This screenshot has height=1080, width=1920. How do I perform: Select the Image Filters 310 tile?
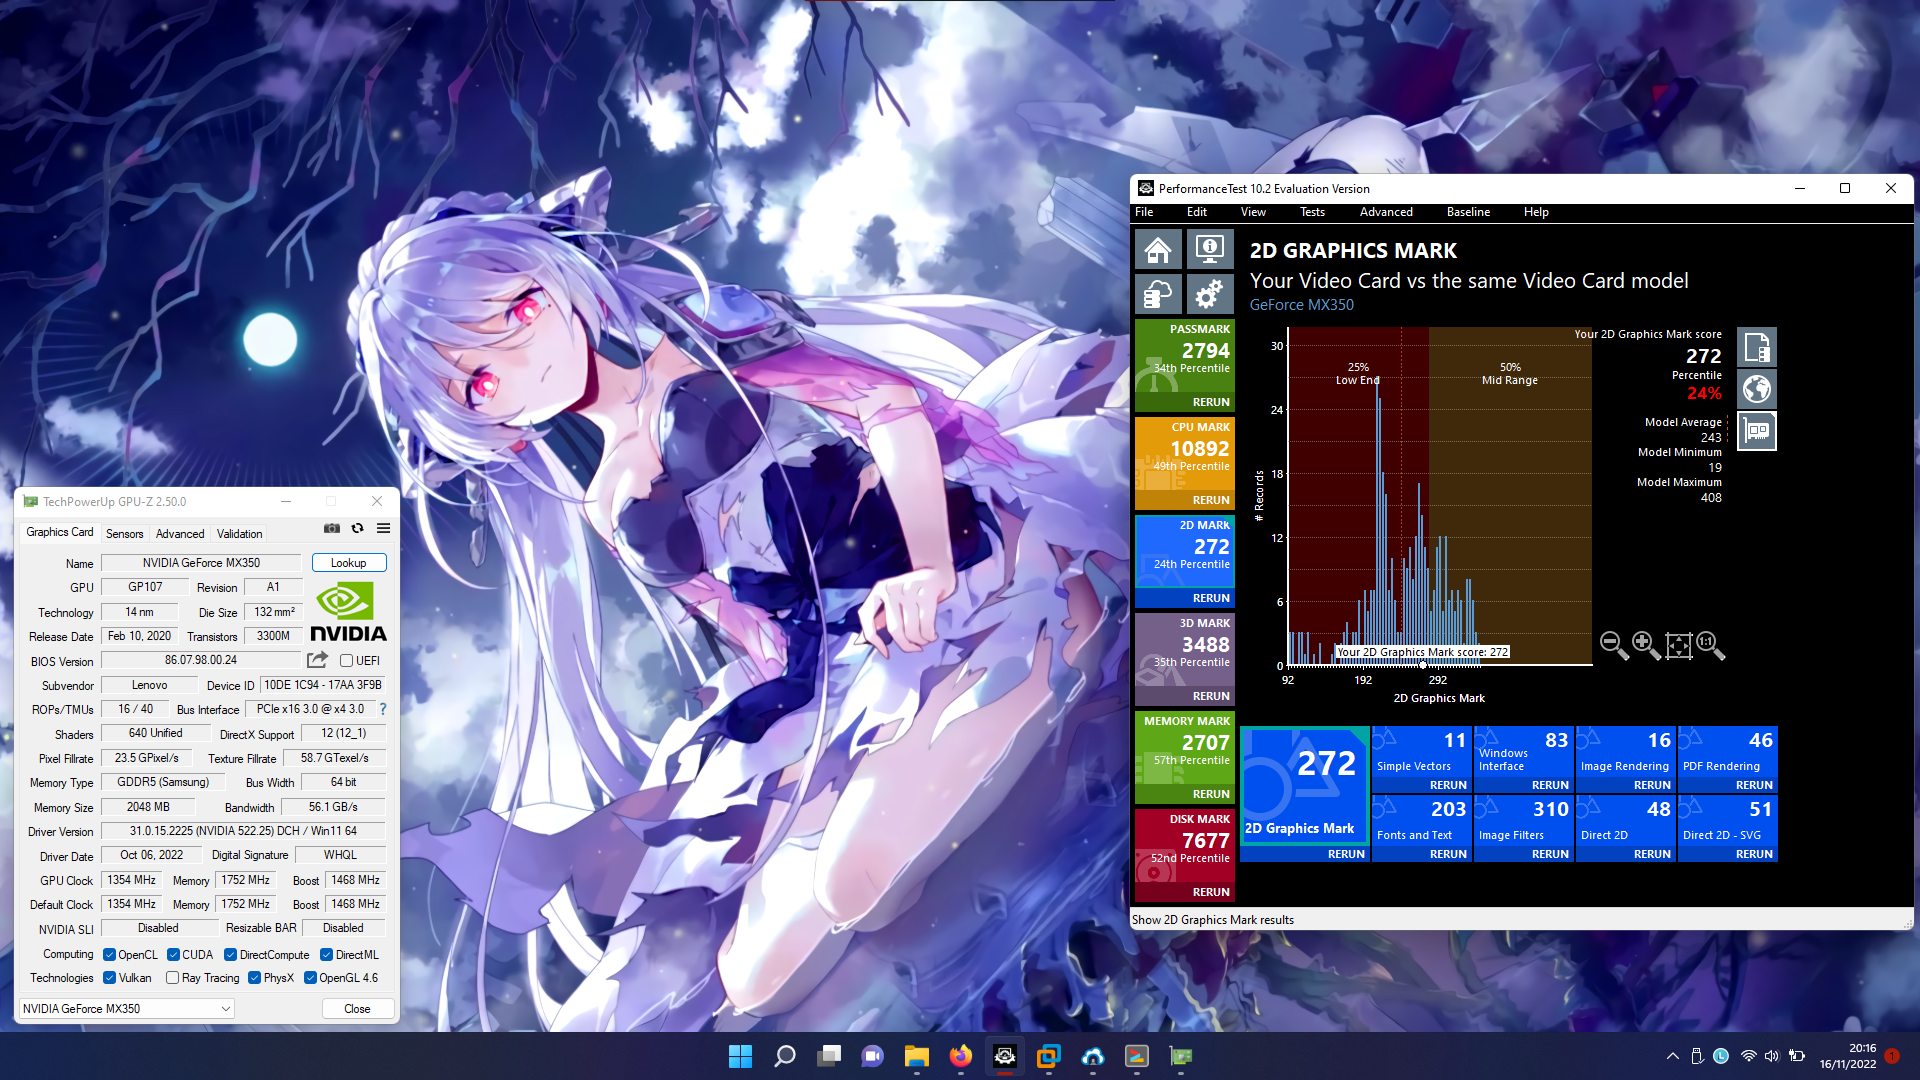[1523, 821]
